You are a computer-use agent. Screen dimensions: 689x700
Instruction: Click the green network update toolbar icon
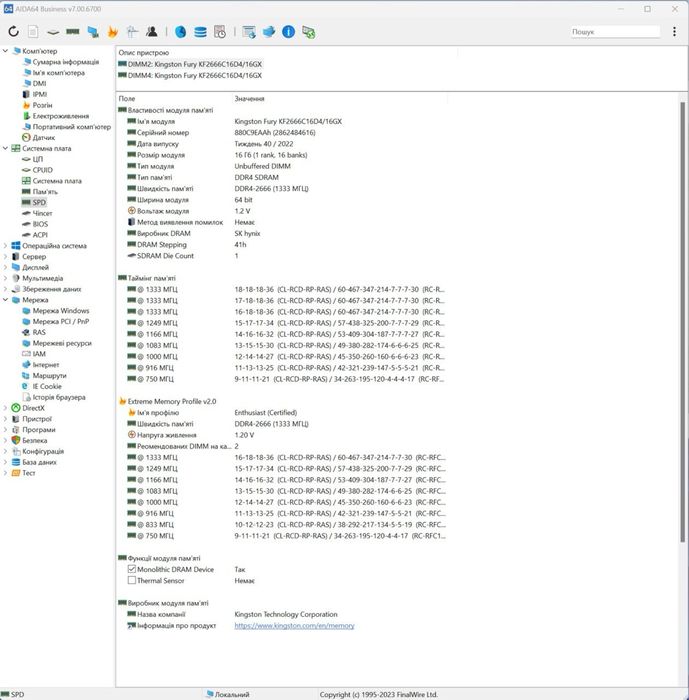point(309,32)
